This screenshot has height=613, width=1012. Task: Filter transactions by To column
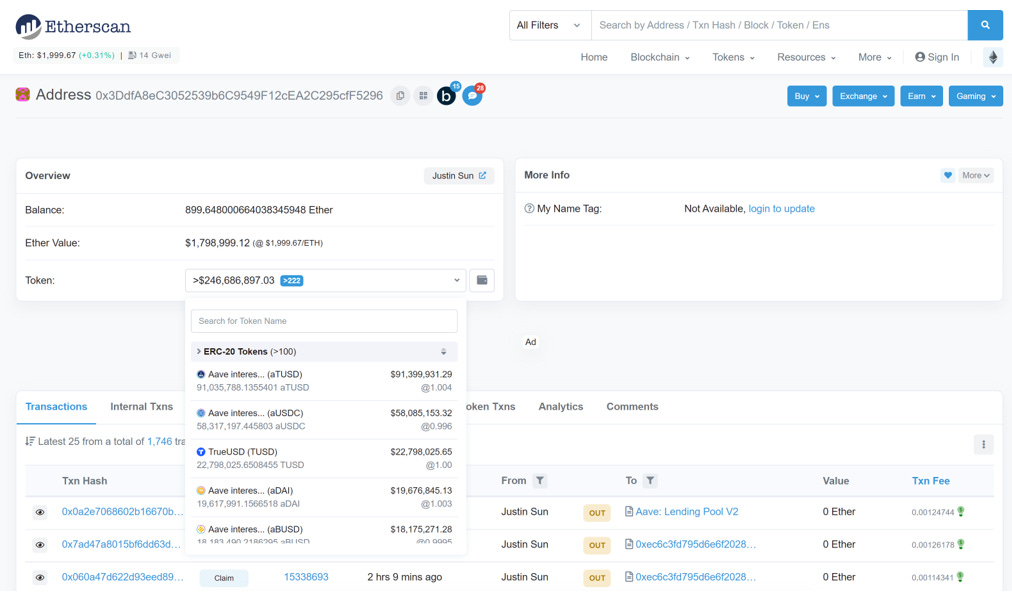pyautogui.click(x=650, y=481)
